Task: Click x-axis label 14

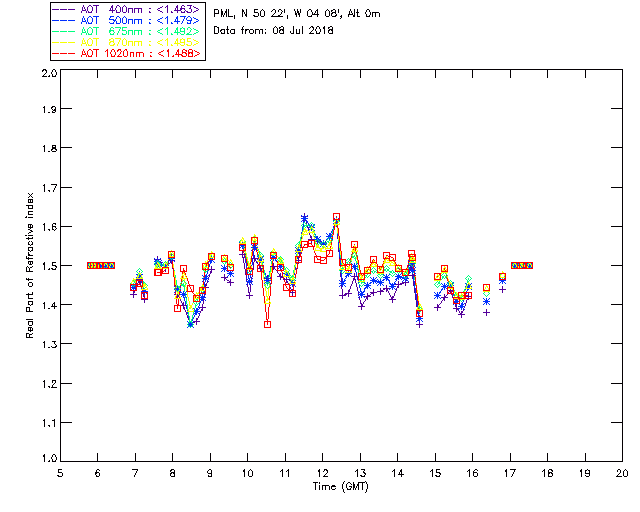Action: [398, 473]
